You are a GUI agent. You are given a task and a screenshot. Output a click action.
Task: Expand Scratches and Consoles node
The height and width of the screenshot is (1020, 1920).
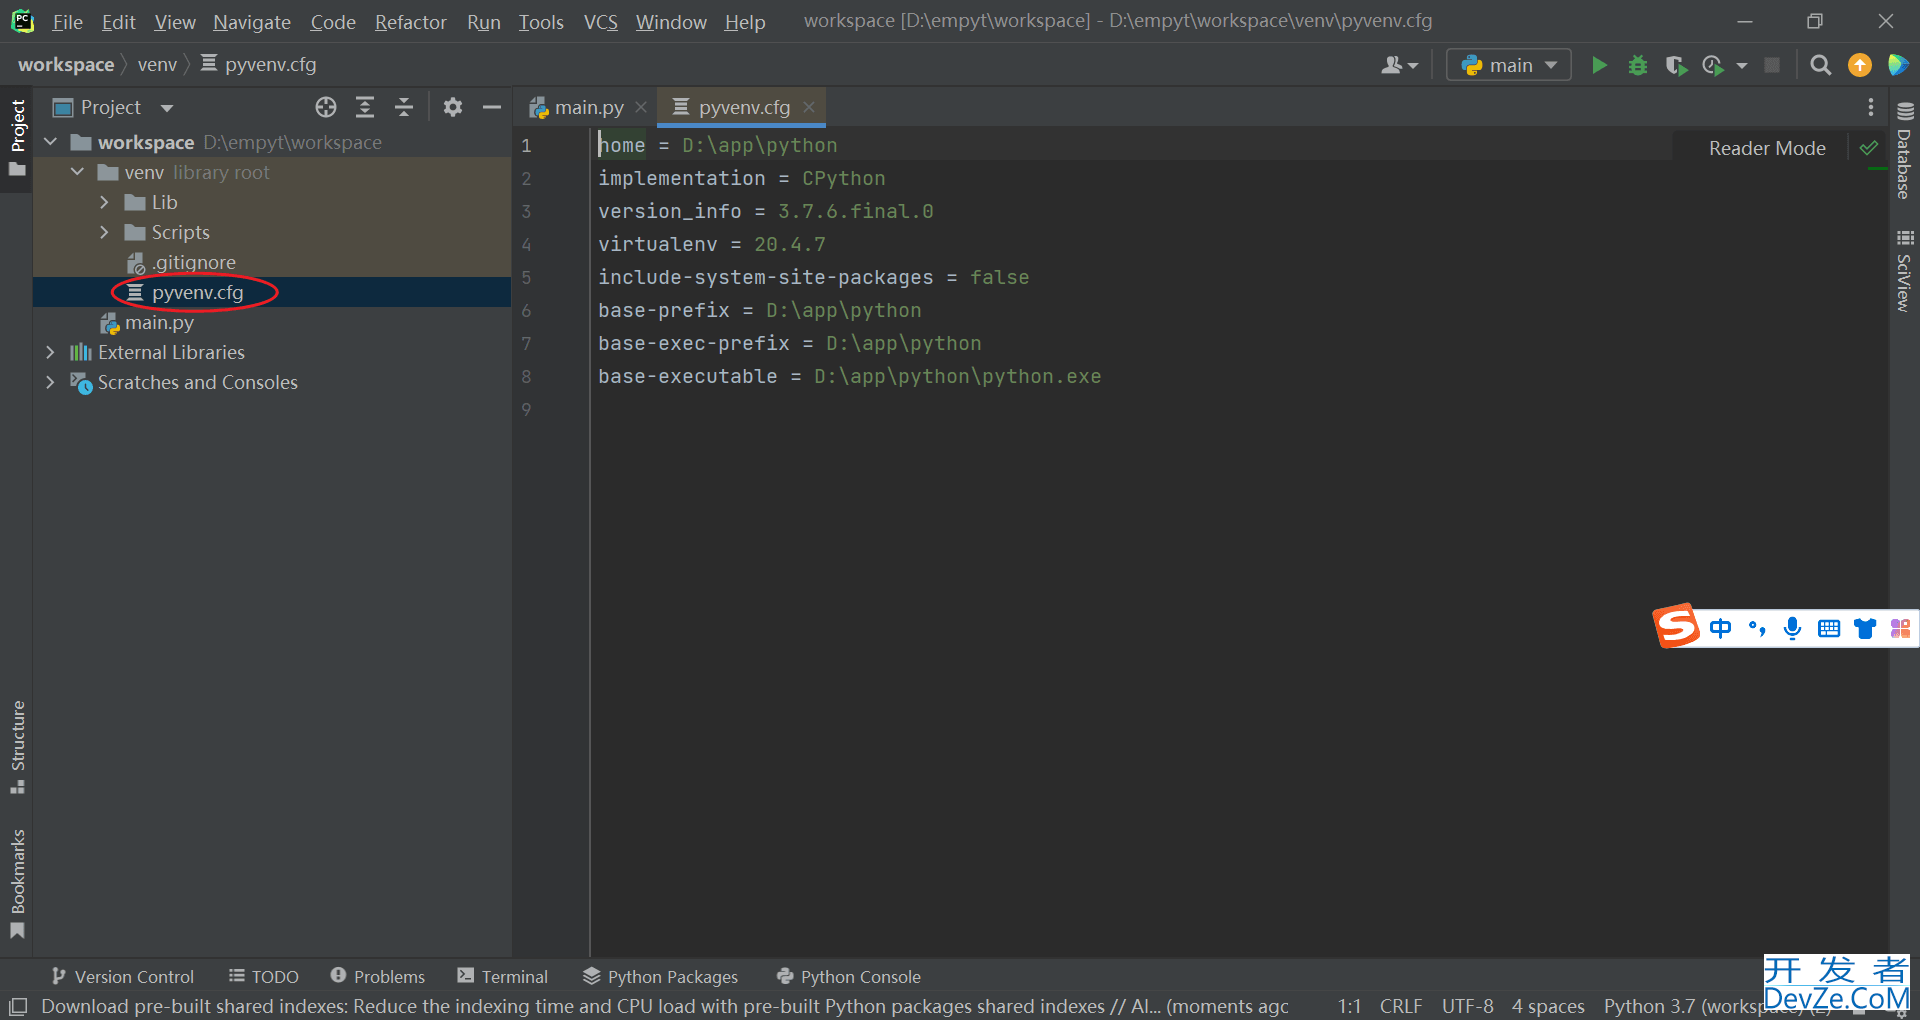51,382
